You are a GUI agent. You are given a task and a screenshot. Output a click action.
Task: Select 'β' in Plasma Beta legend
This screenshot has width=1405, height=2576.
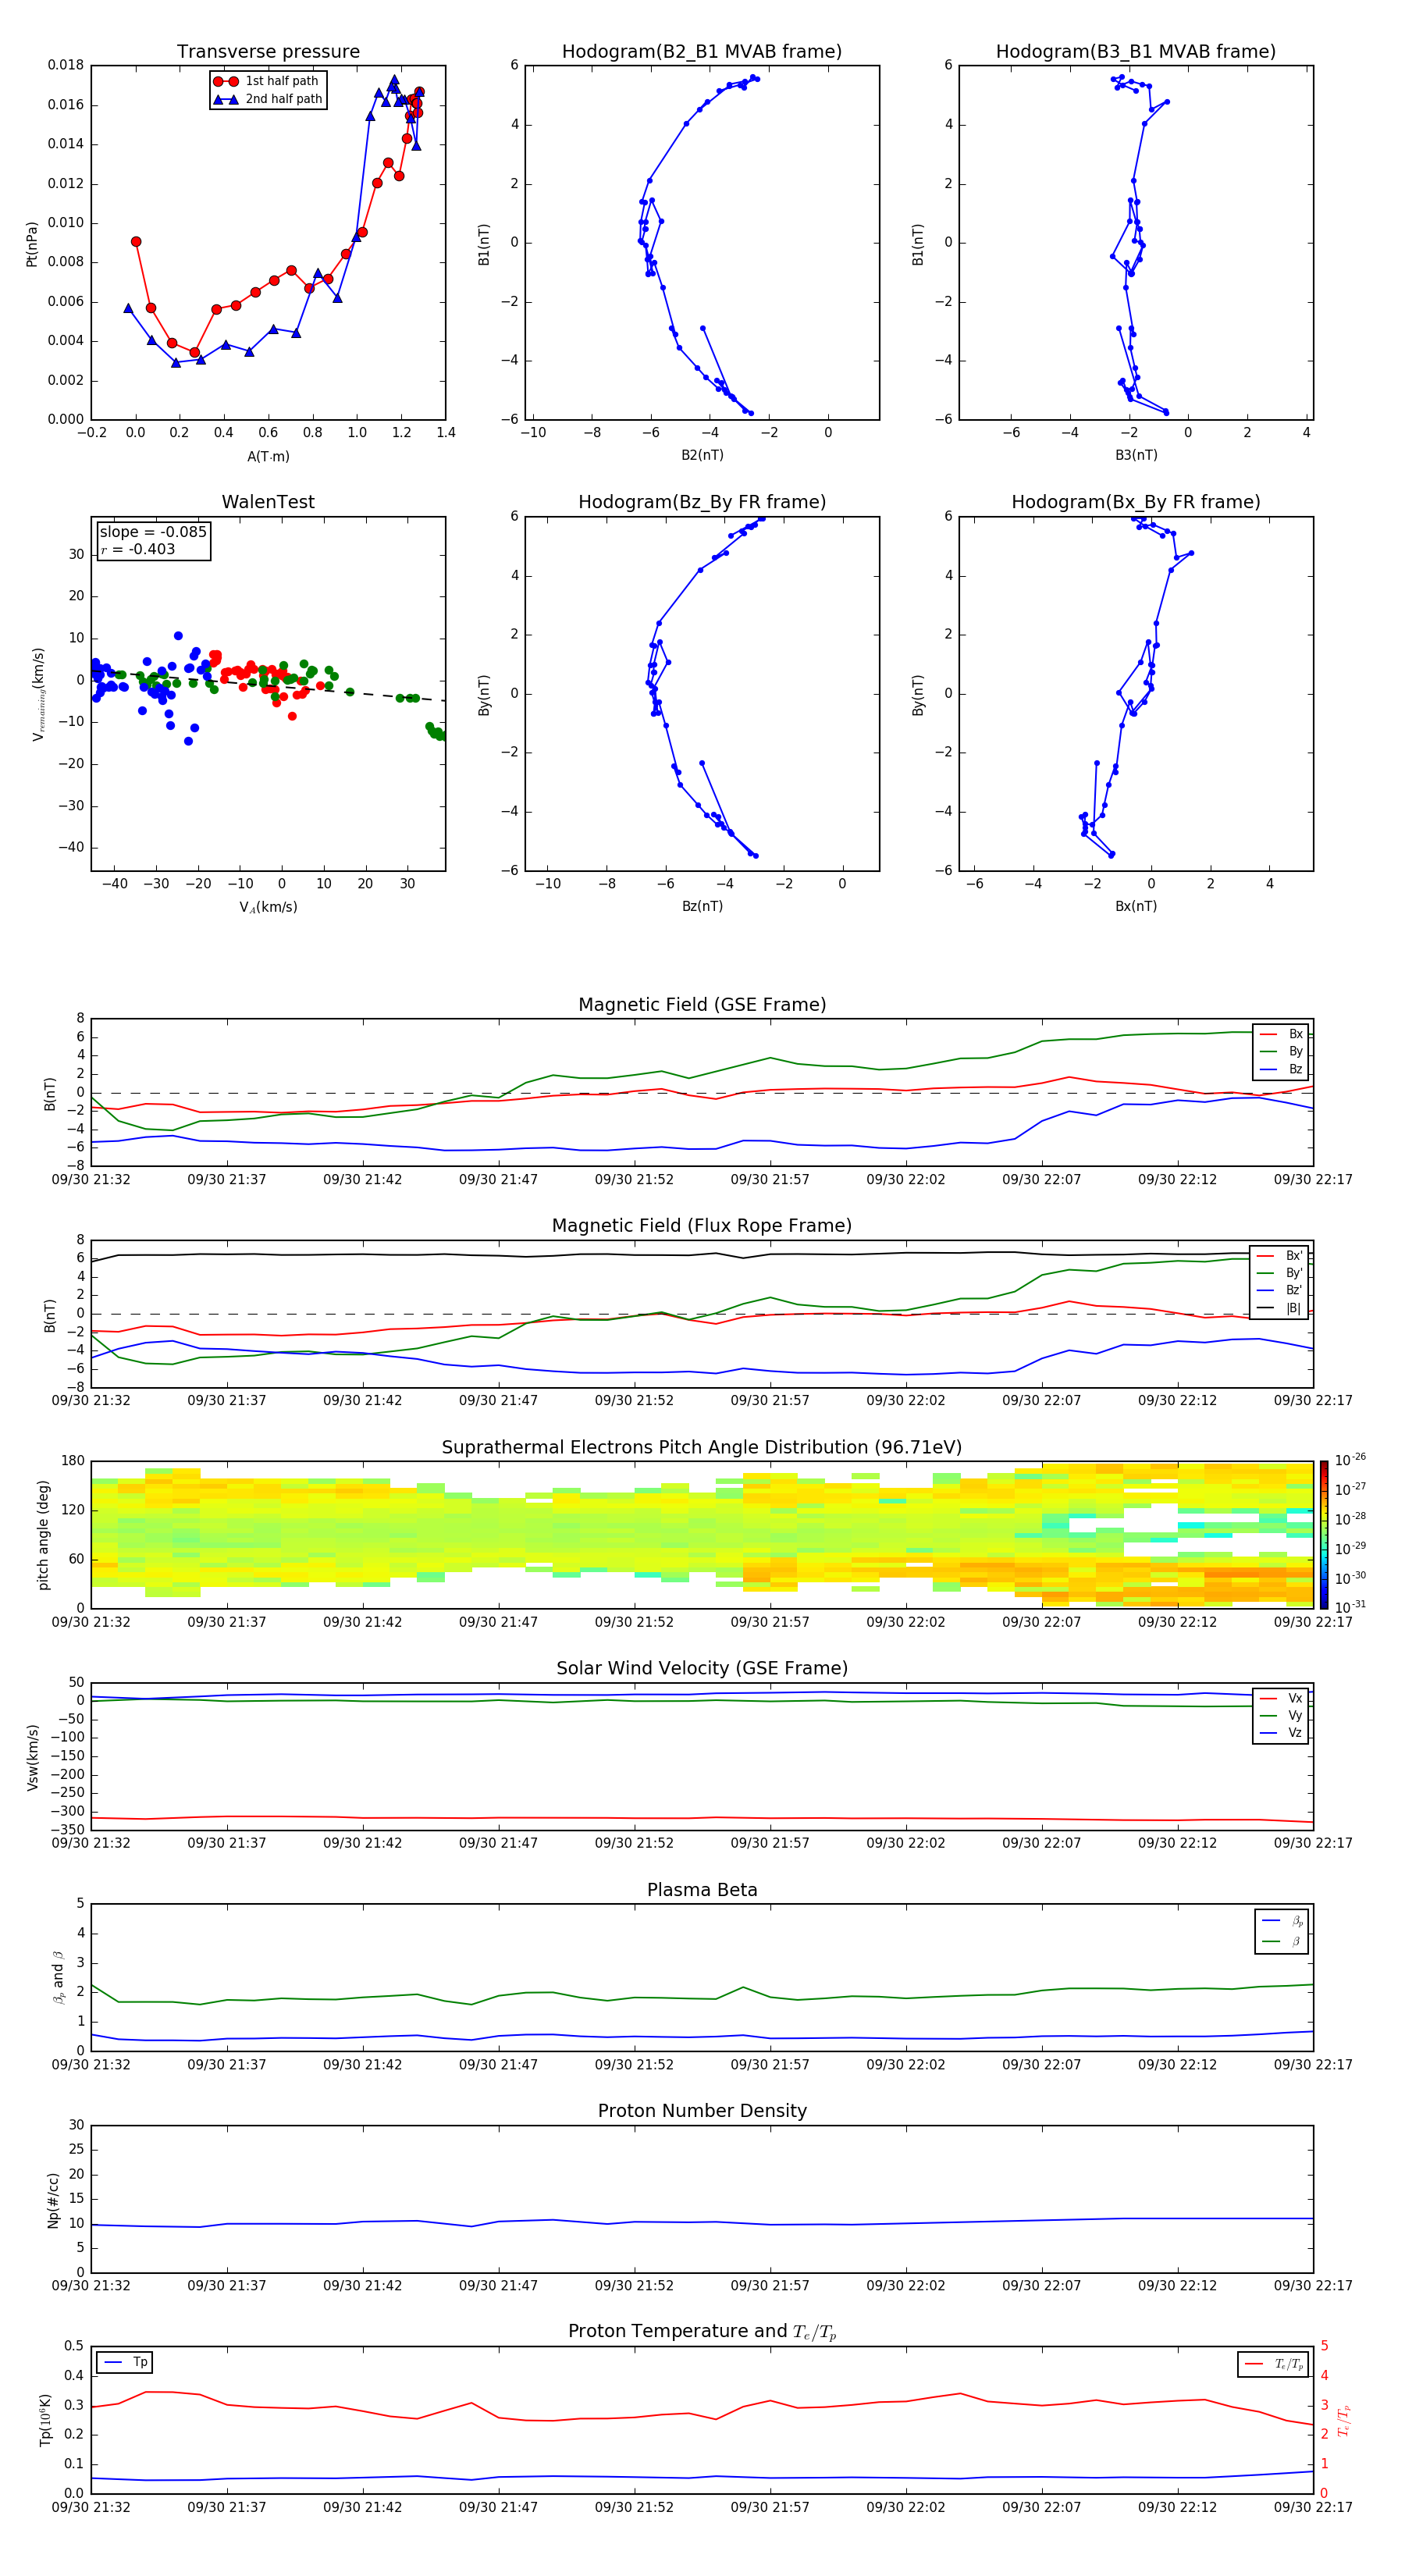coord(1282,1942)
